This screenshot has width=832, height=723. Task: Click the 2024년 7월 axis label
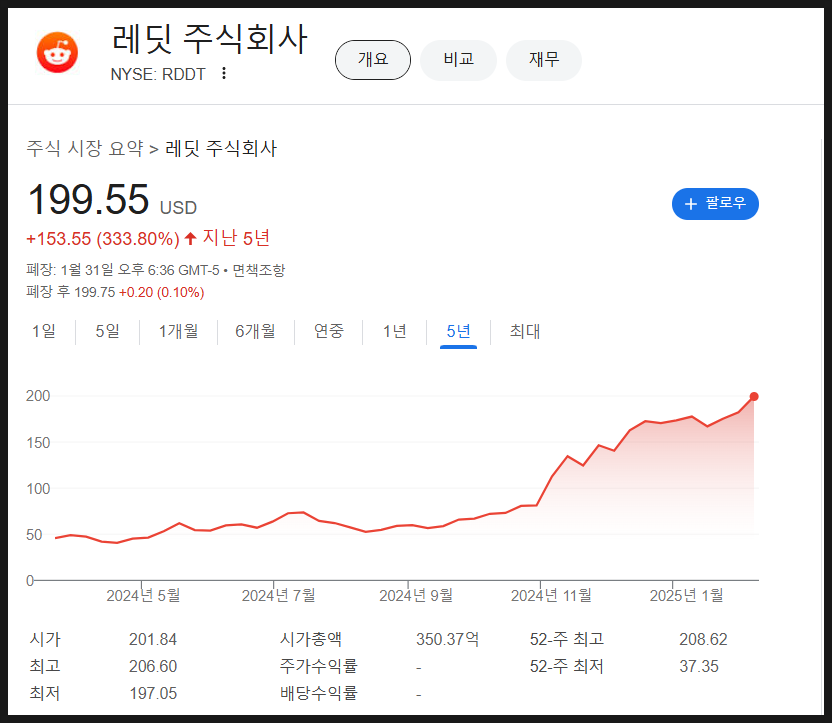[x=279, y=596]
